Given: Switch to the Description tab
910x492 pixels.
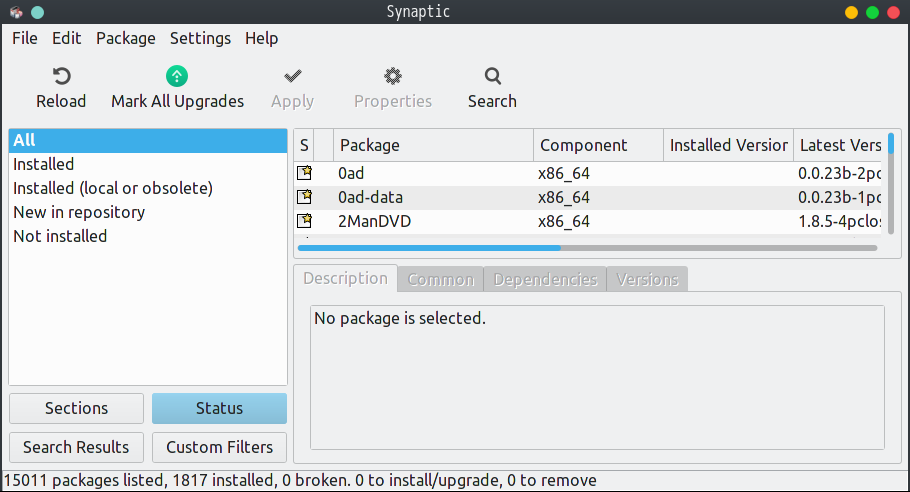Looking at the screenshot, I should [345, 278].
